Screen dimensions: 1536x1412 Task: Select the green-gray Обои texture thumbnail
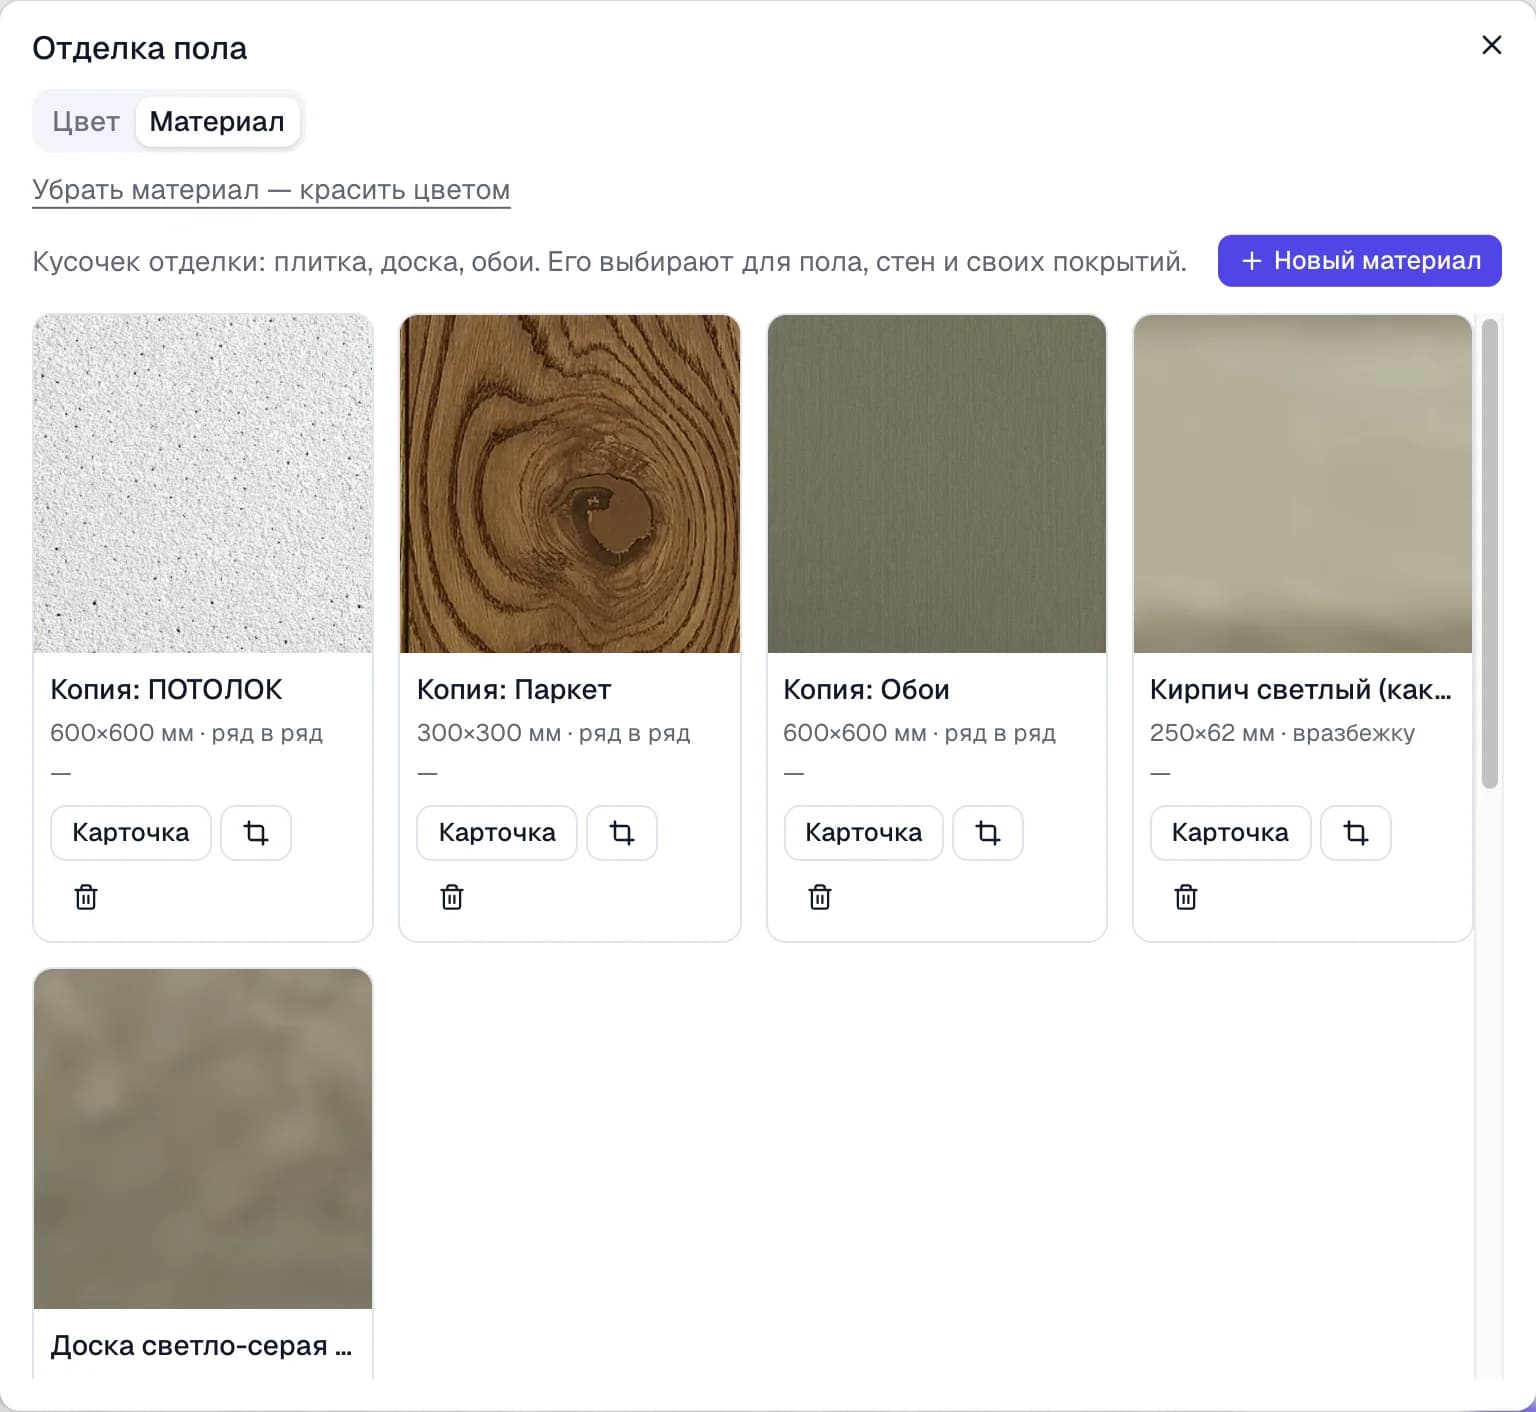pyautogui.click(x=937, y=484)
